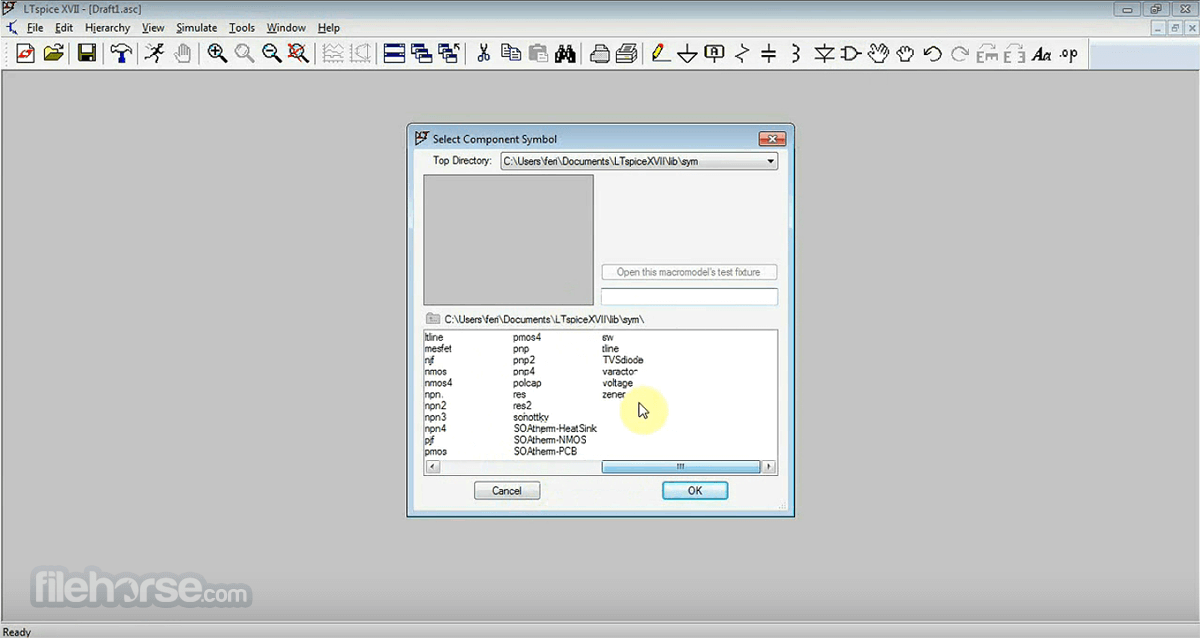Click the horizontal scrollbar thumb in the list
This screenshot has width=1200, height=638.
(x=680, y=467)
